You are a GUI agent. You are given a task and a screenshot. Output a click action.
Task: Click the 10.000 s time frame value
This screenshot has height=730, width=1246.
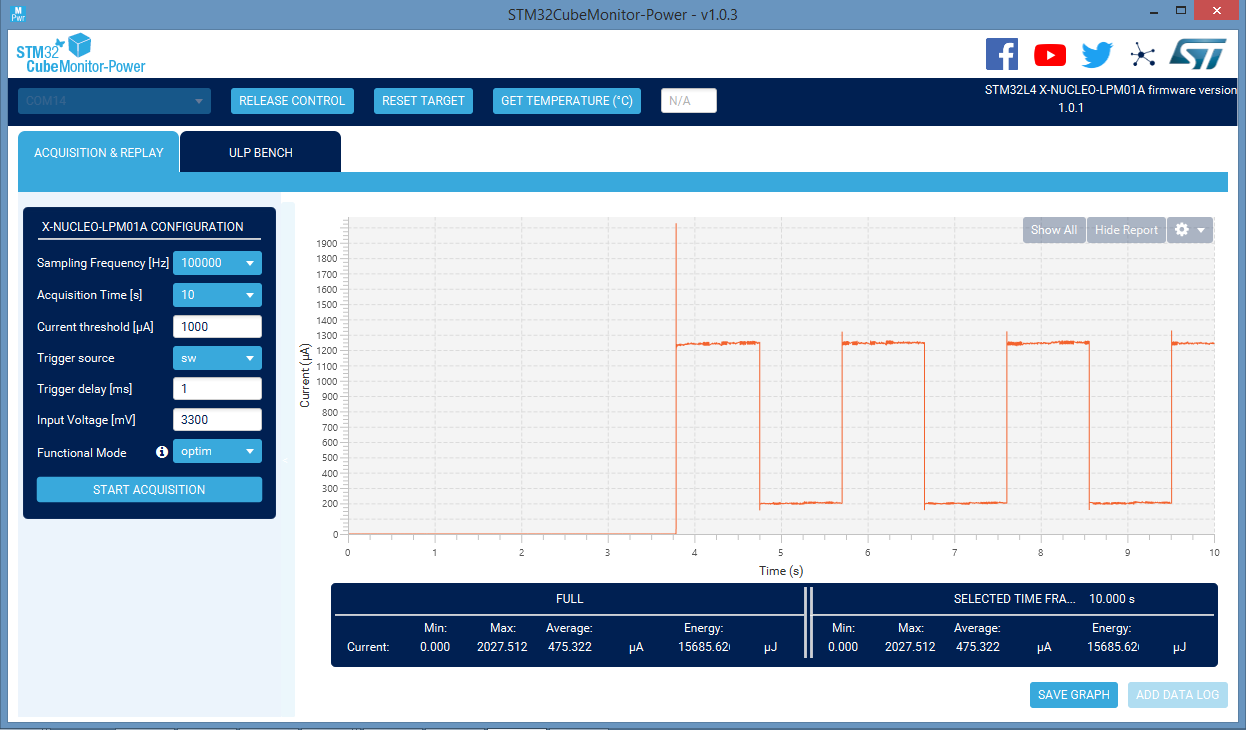coord(1112,599)
